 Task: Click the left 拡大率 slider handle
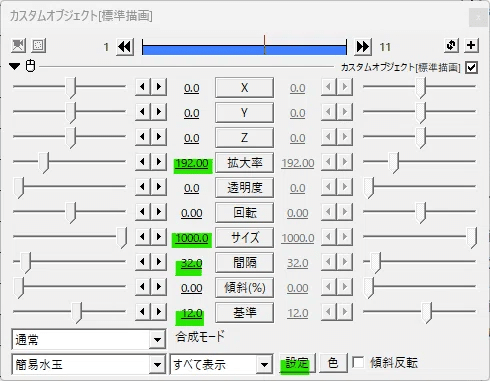(x=44, y=163)
